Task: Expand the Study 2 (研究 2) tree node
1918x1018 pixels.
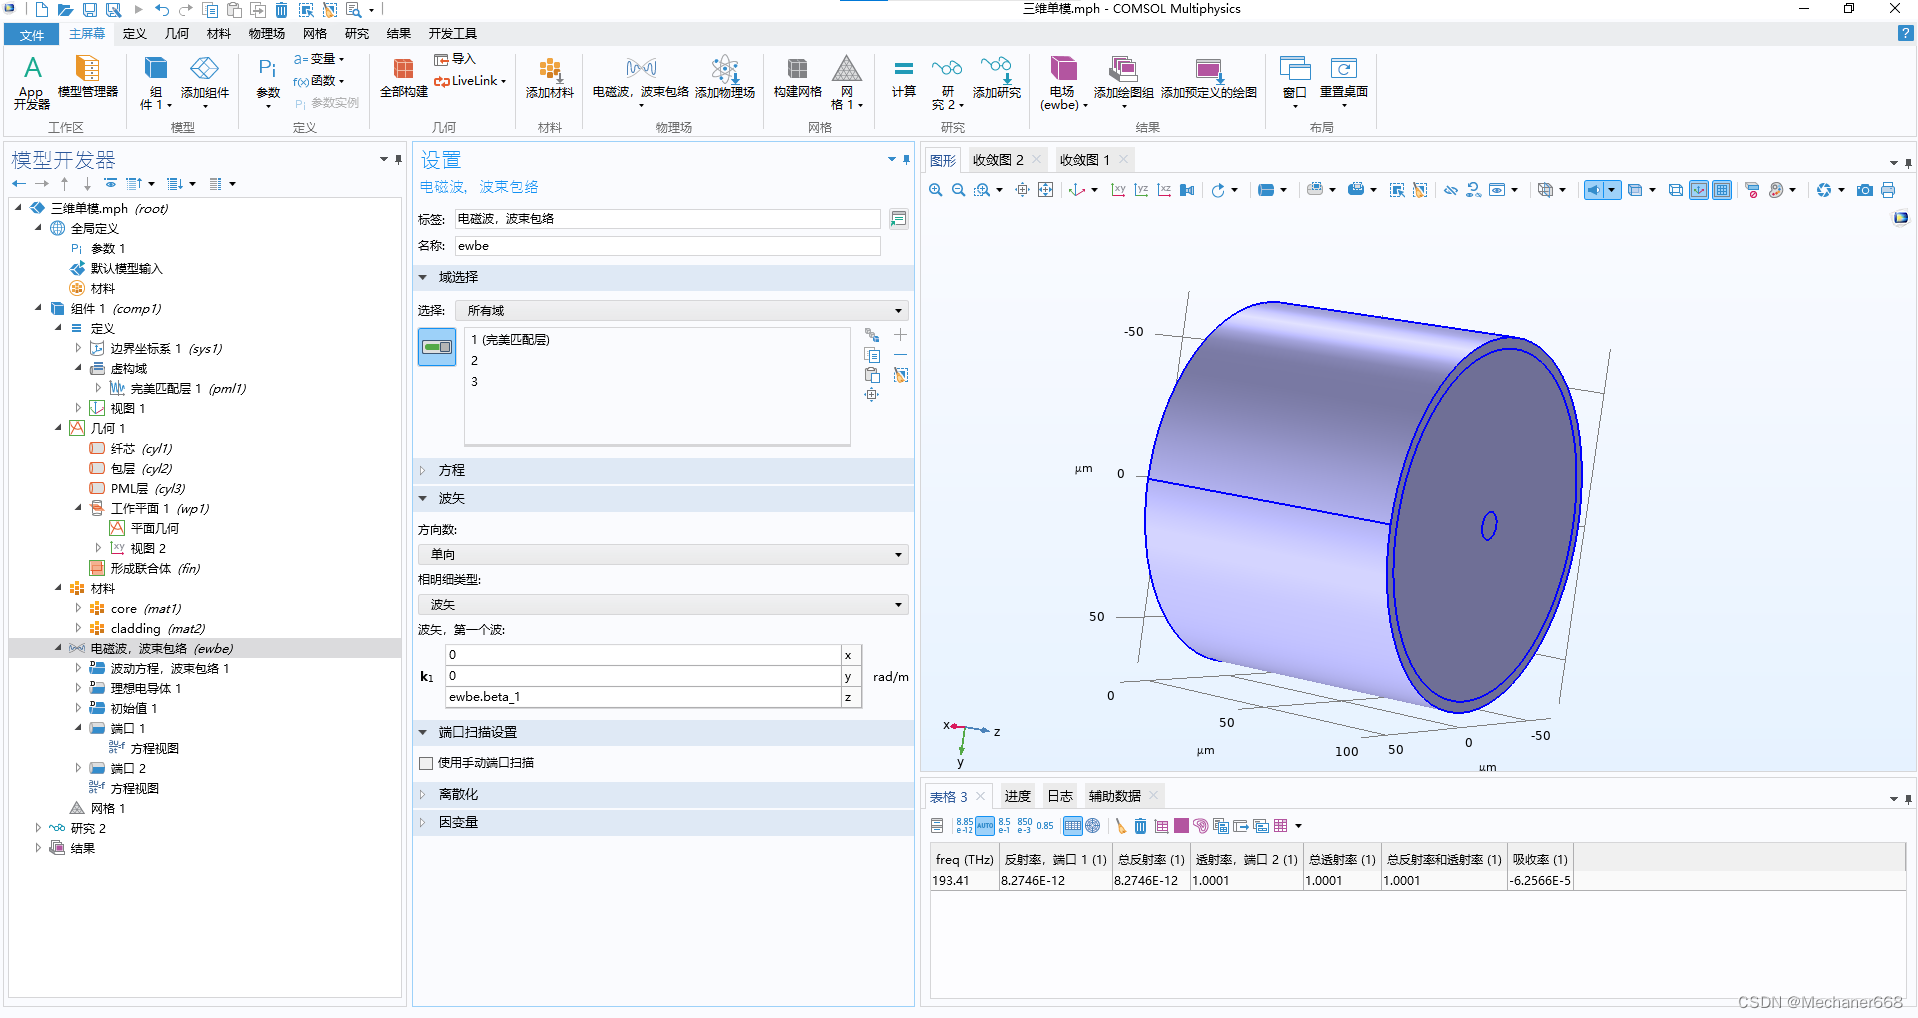Action: [38, 828]
